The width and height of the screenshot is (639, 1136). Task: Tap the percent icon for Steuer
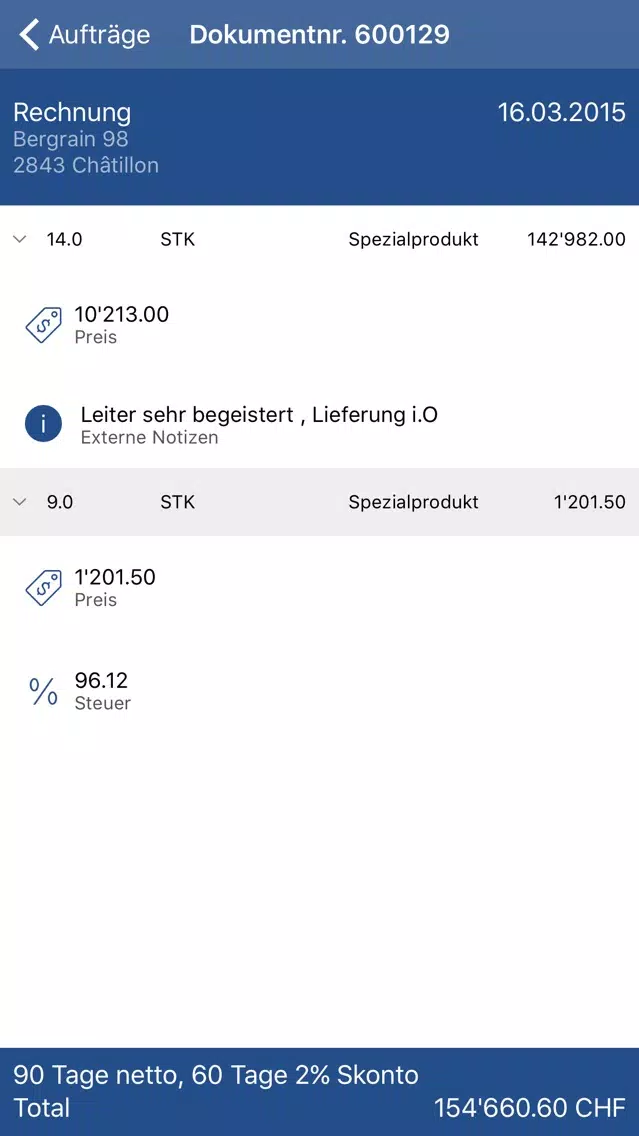pyautogui.click(x=43, y=691)
